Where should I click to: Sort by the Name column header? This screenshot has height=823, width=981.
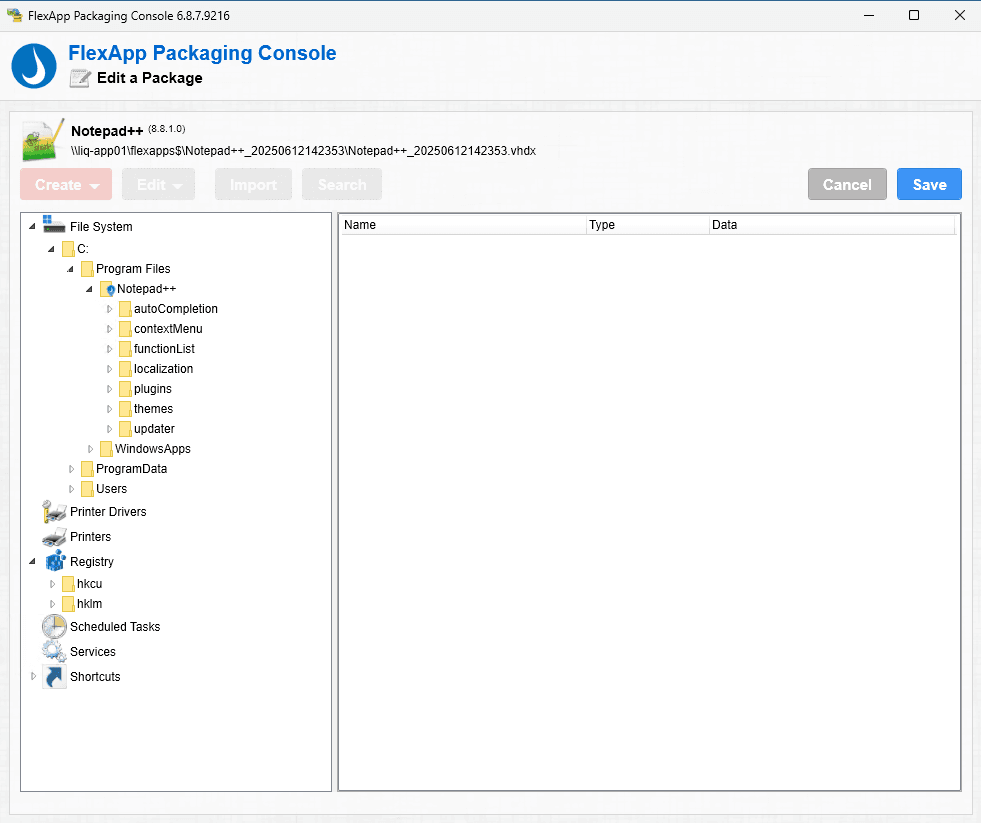[x=462, y=225]
